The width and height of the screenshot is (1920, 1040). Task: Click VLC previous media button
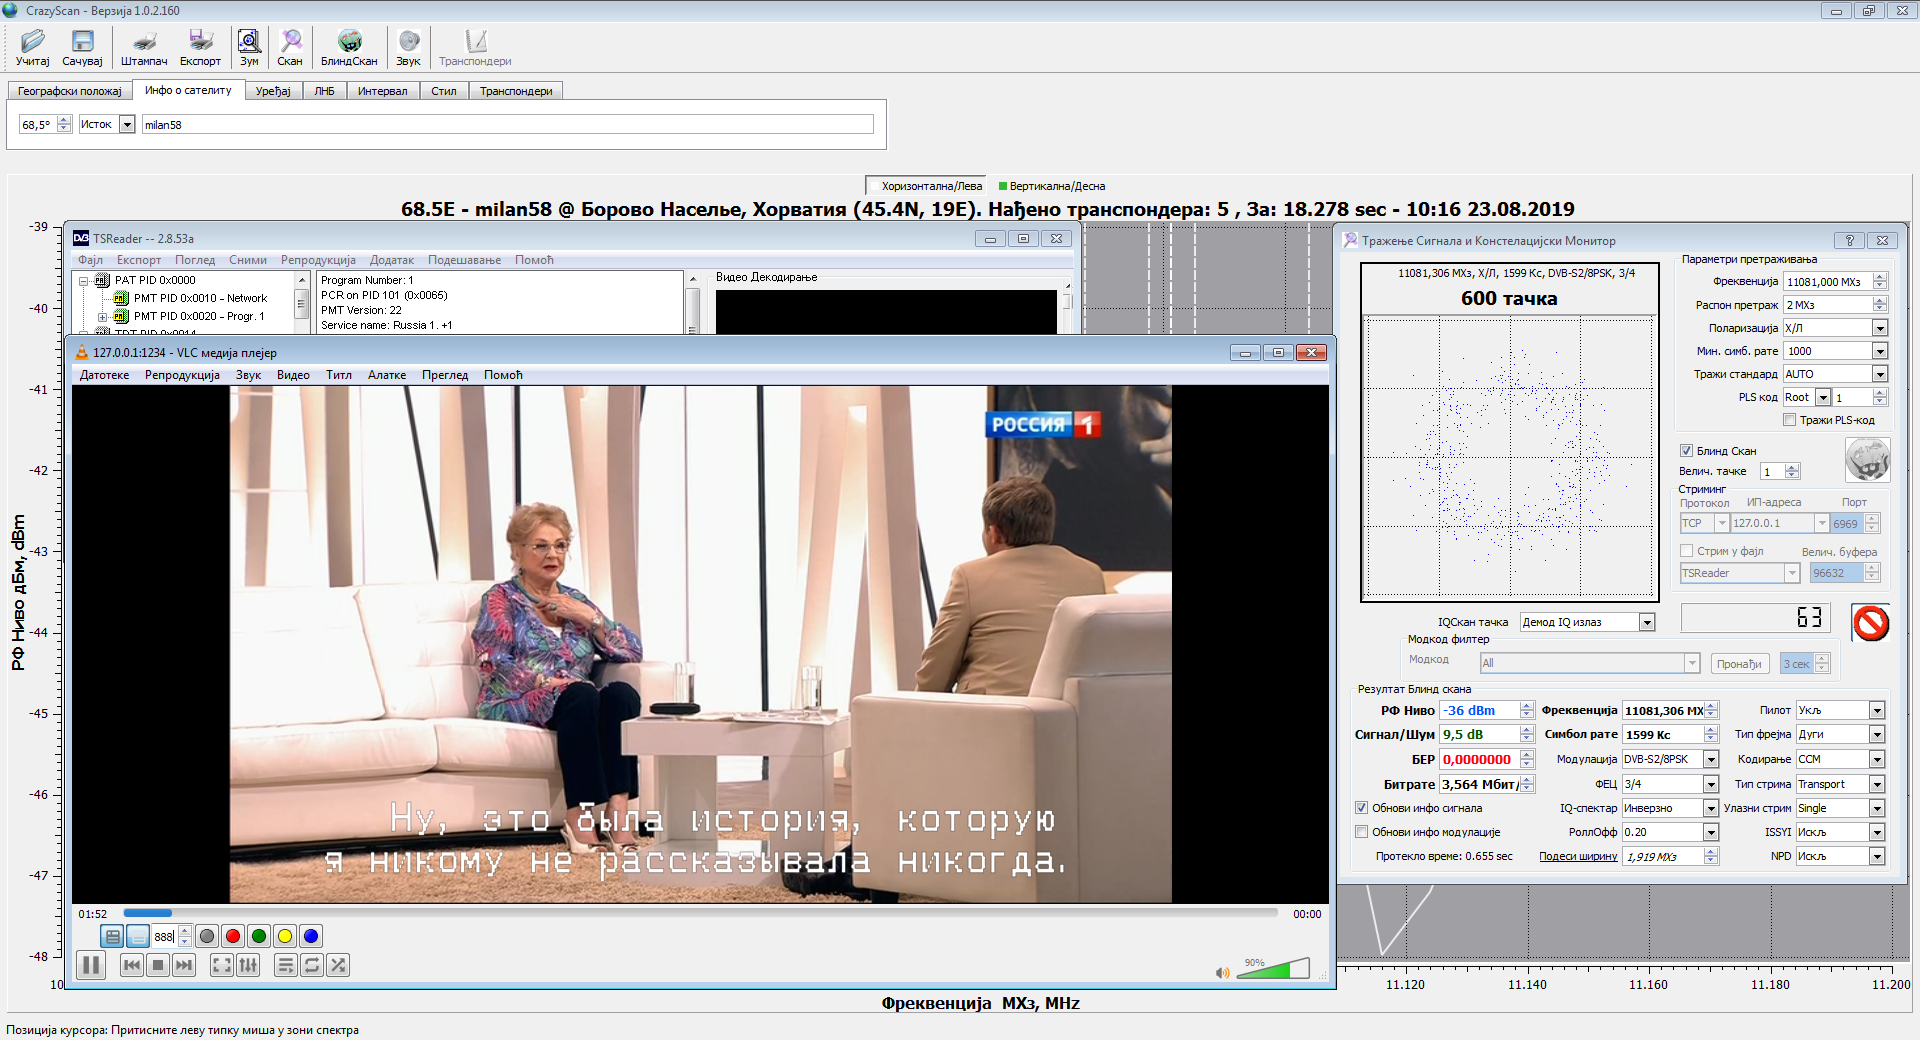click(132, 965)
